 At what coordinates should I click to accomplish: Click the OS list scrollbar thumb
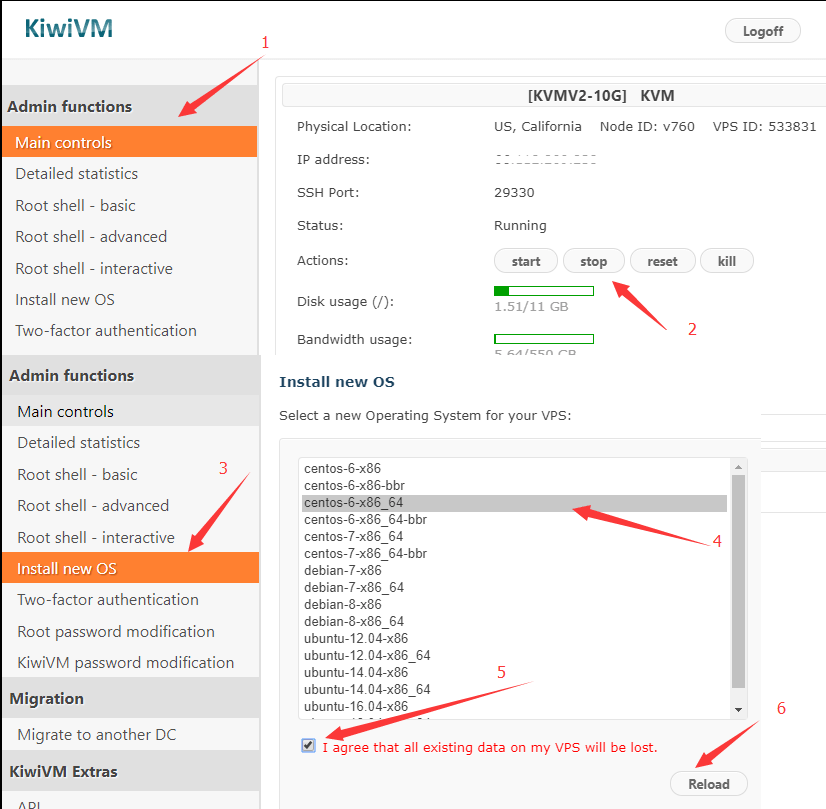point(738,581)
